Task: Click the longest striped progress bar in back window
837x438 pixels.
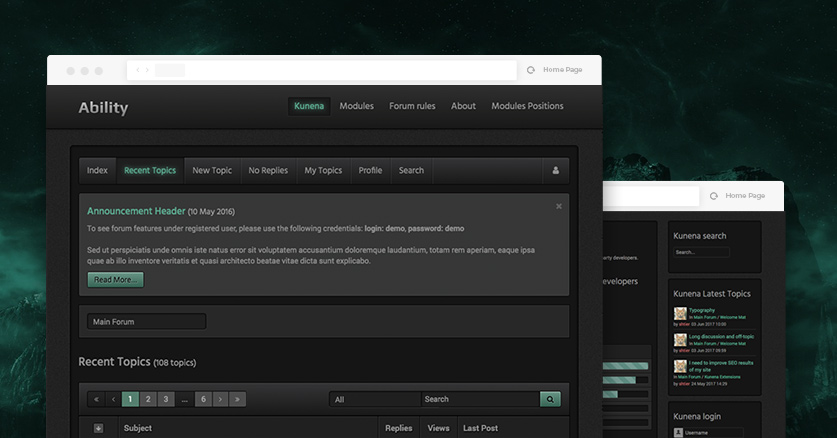Action: (x=625, y=366)
